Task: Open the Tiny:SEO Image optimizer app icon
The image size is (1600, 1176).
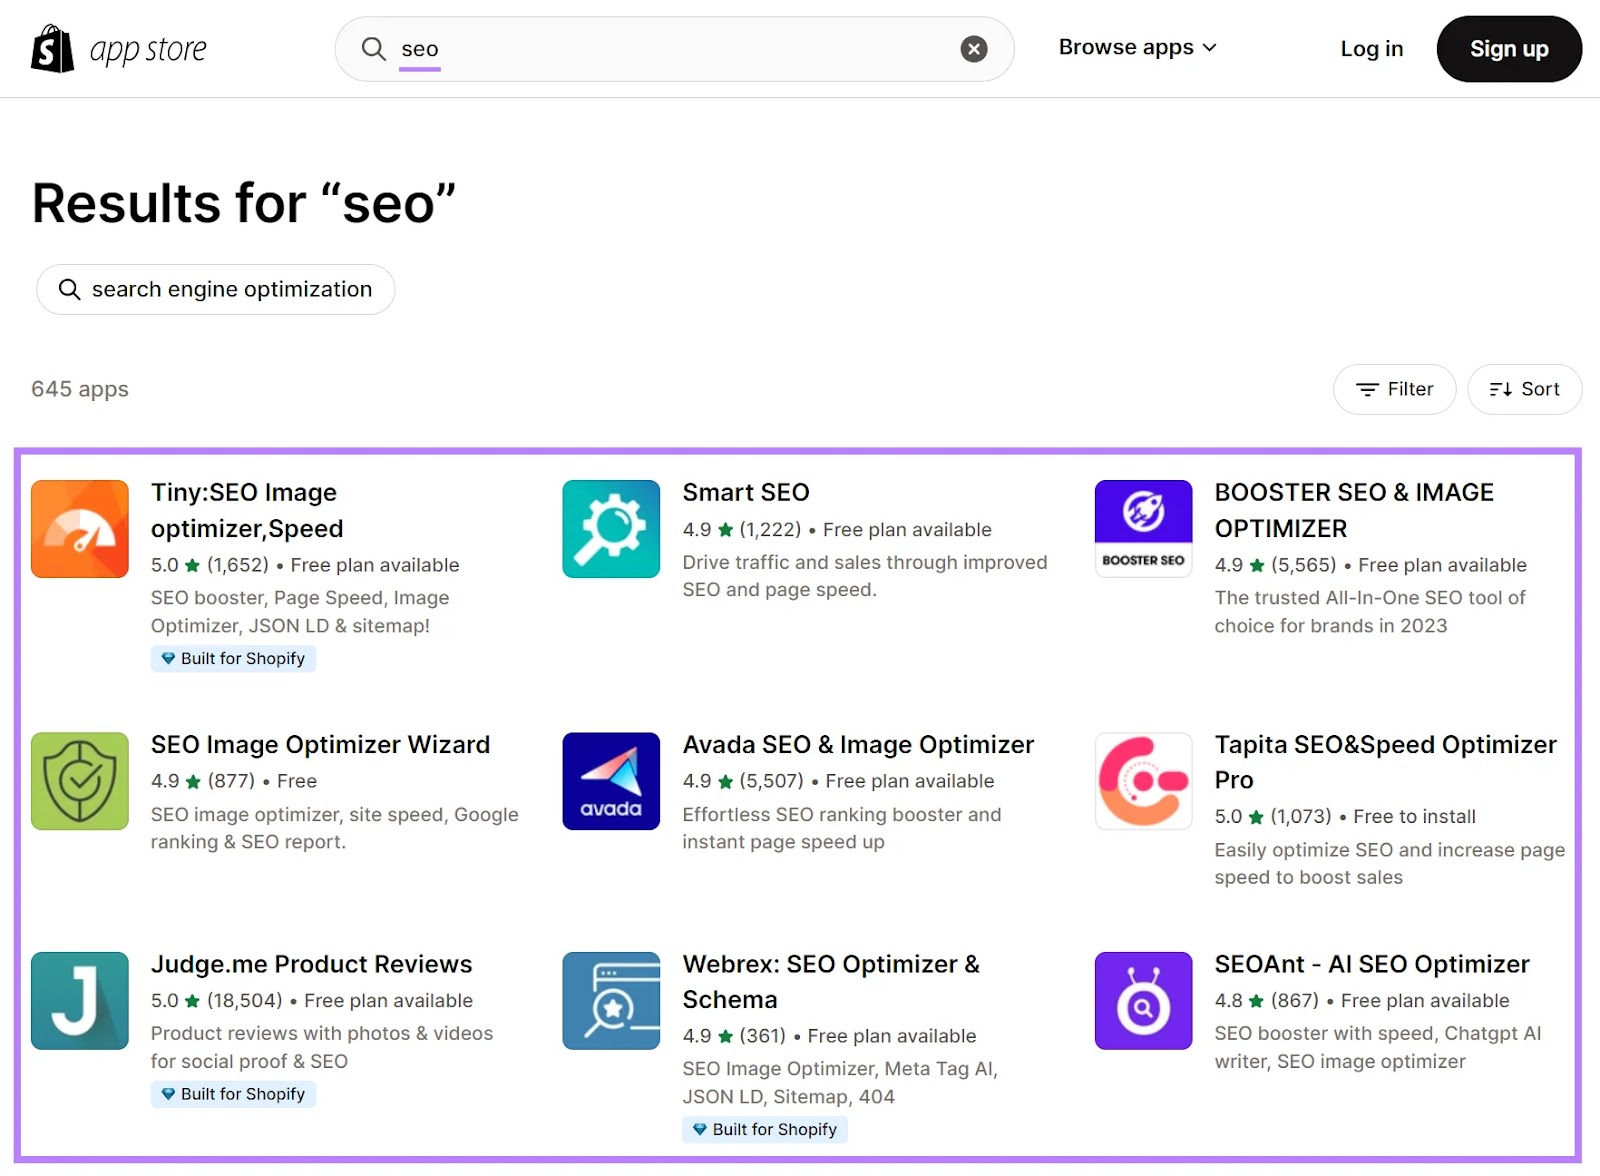Action: tap(79, 529)
